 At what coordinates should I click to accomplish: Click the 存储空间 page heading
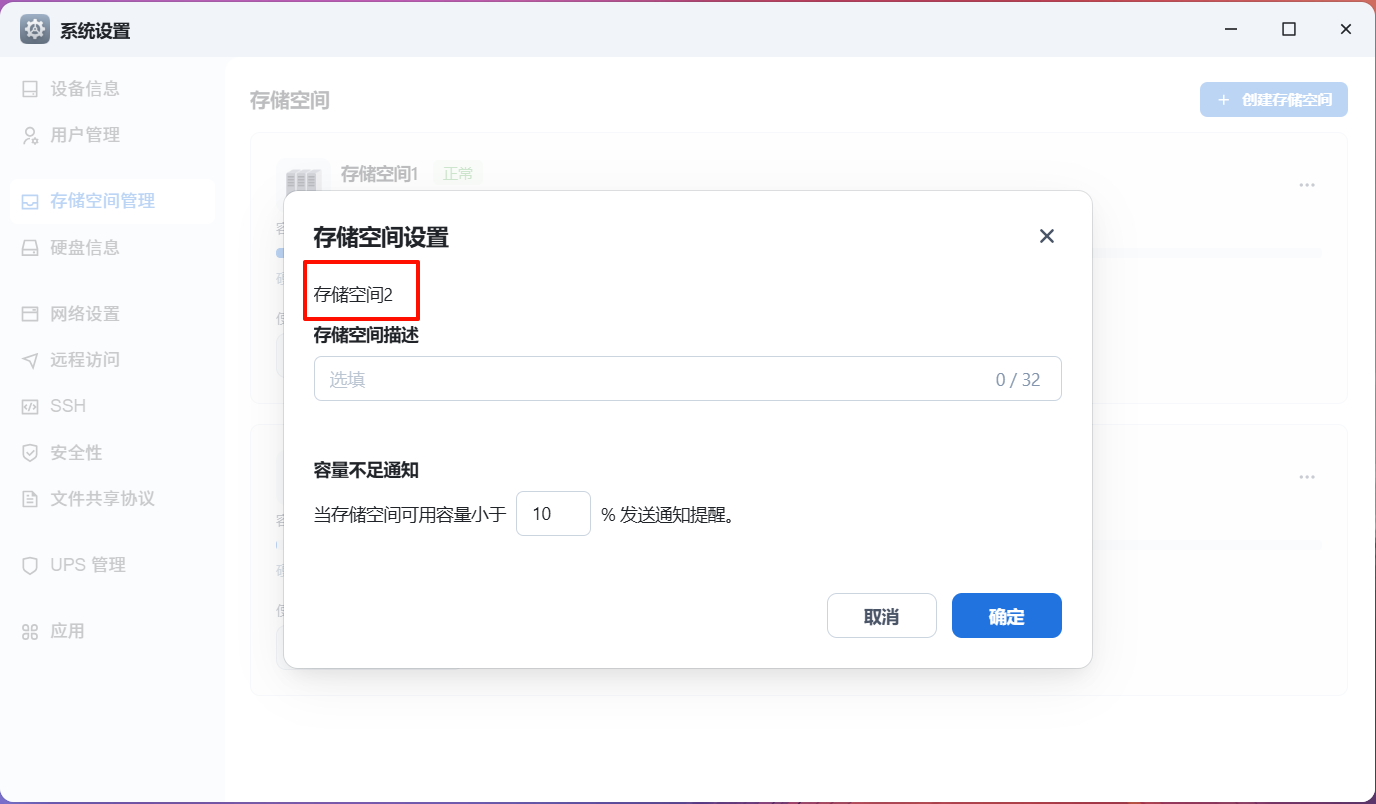point(290,100)
